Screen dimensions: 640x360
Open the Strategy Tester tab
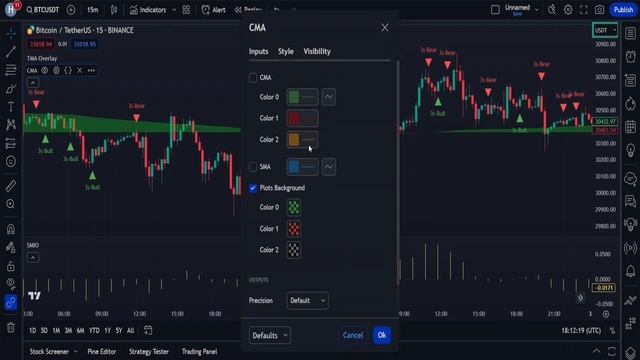149,351
